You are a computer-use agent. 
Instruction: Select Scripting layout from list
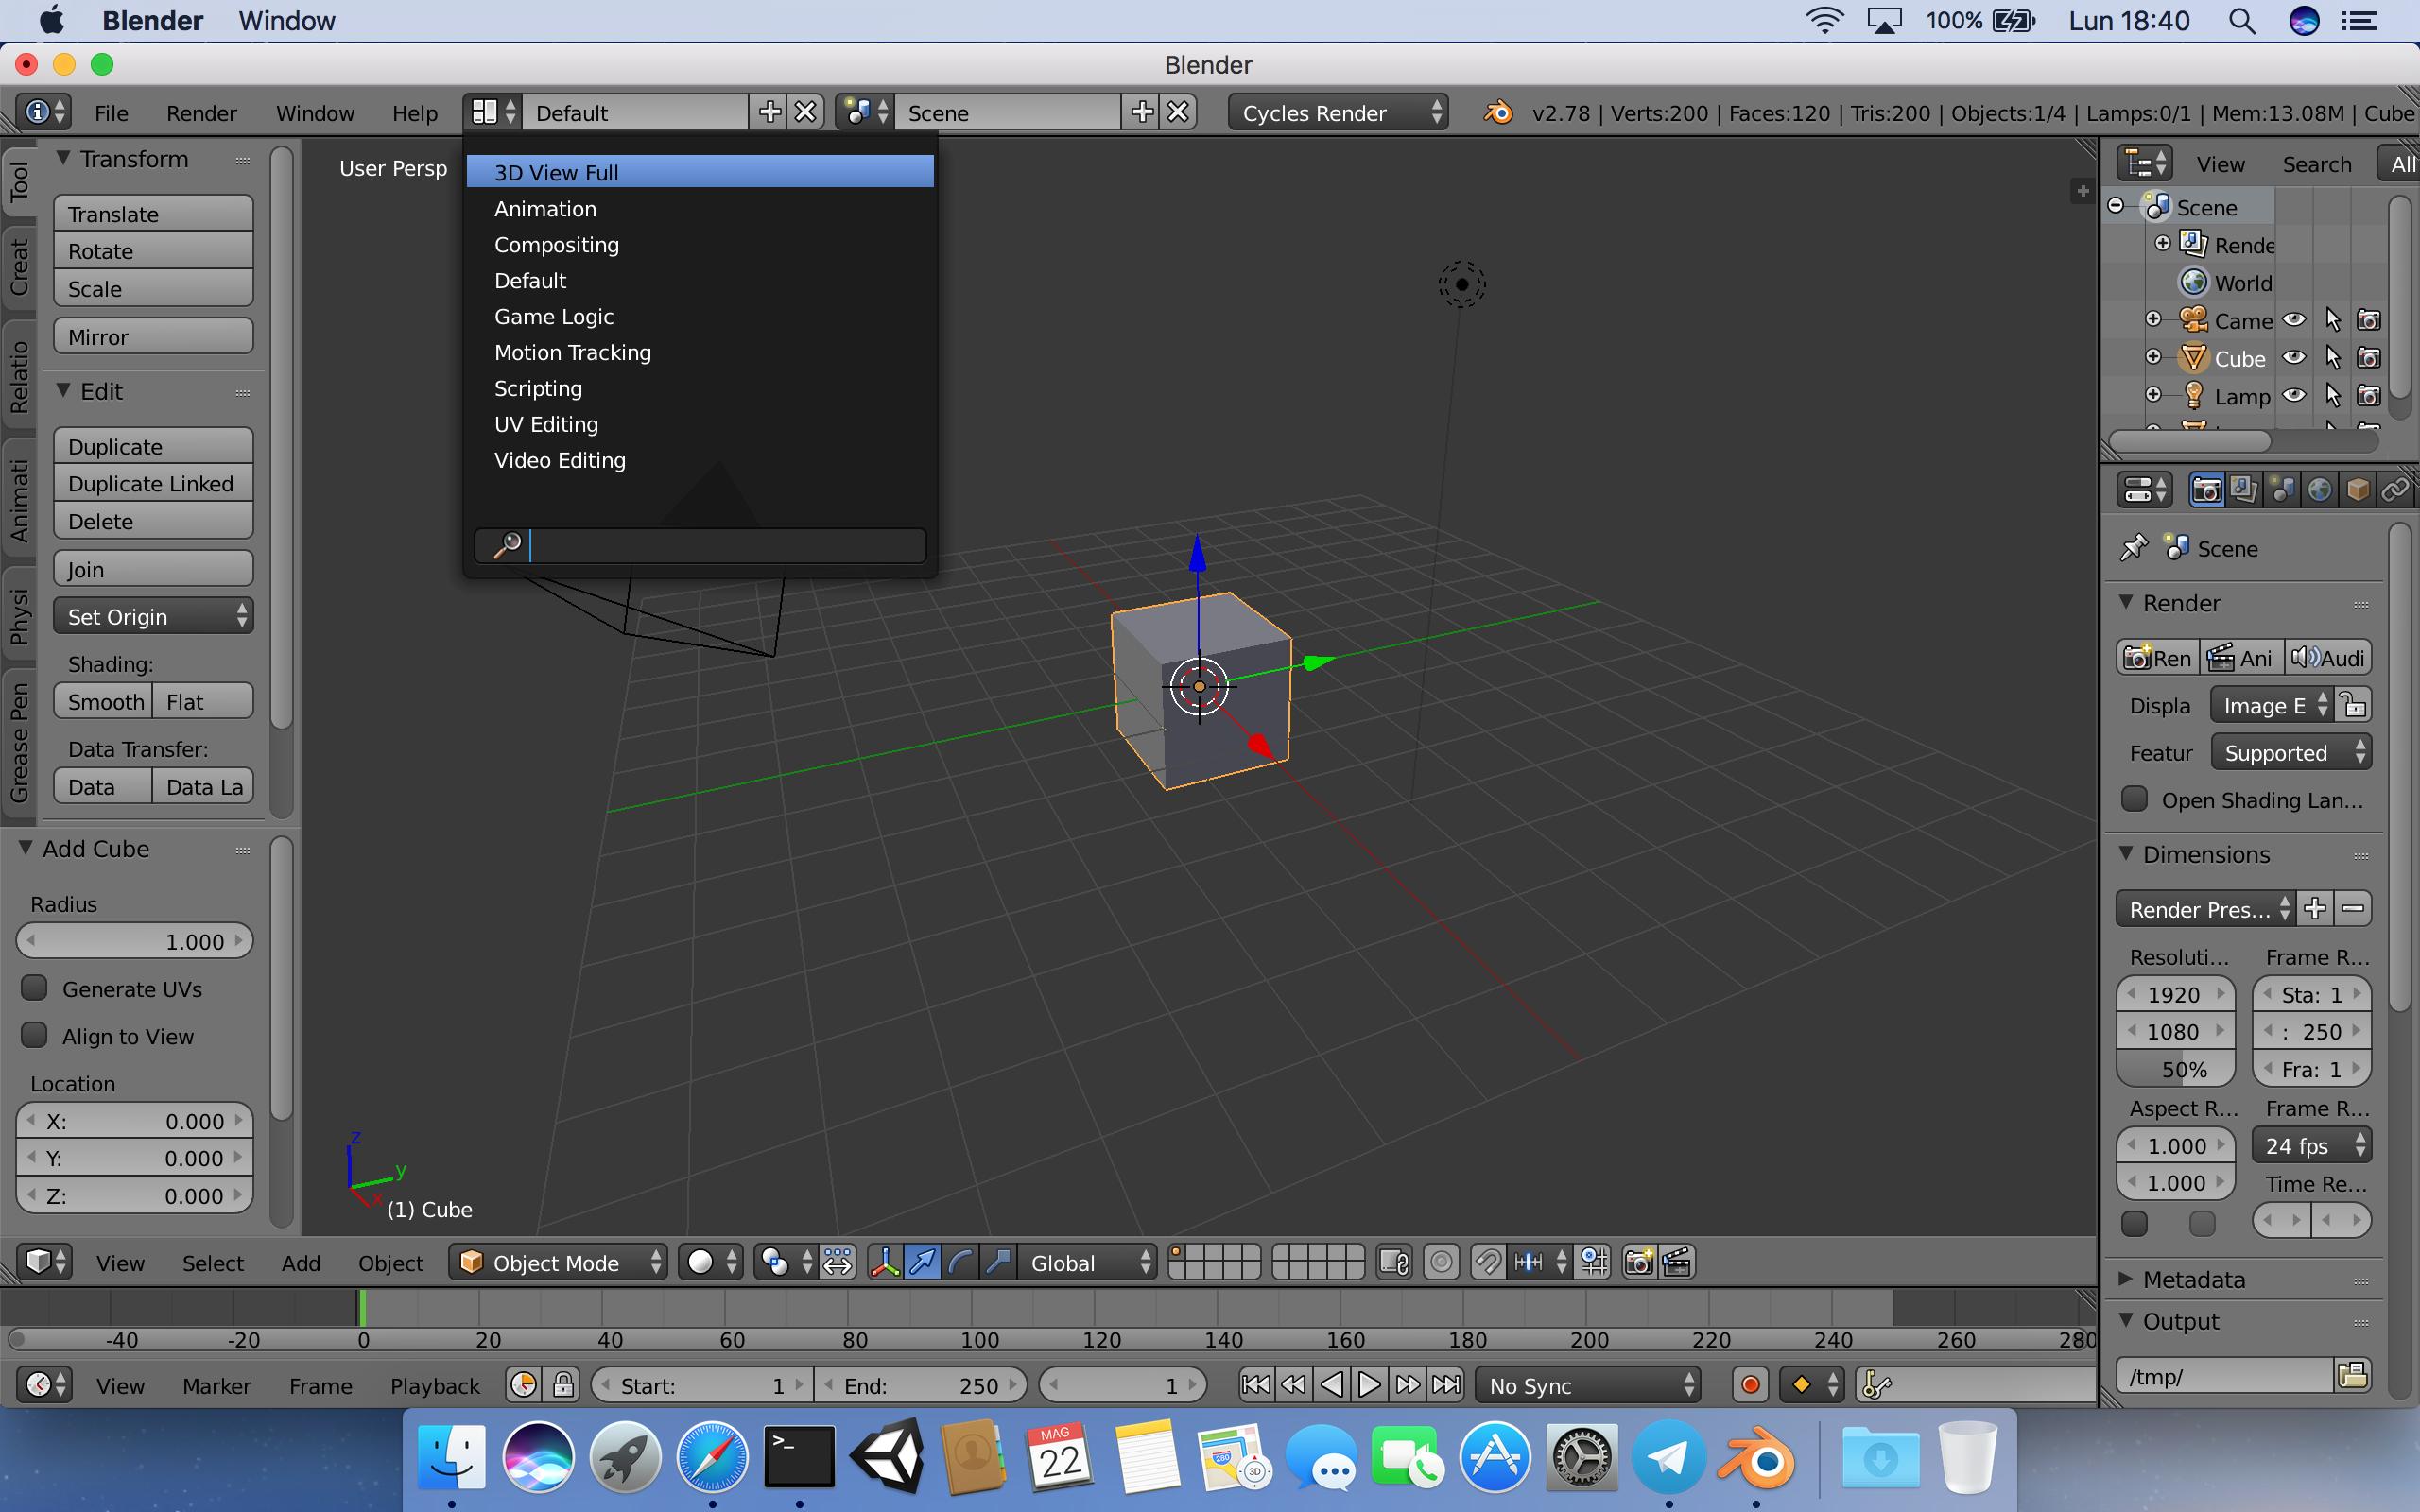coord(700,388)
